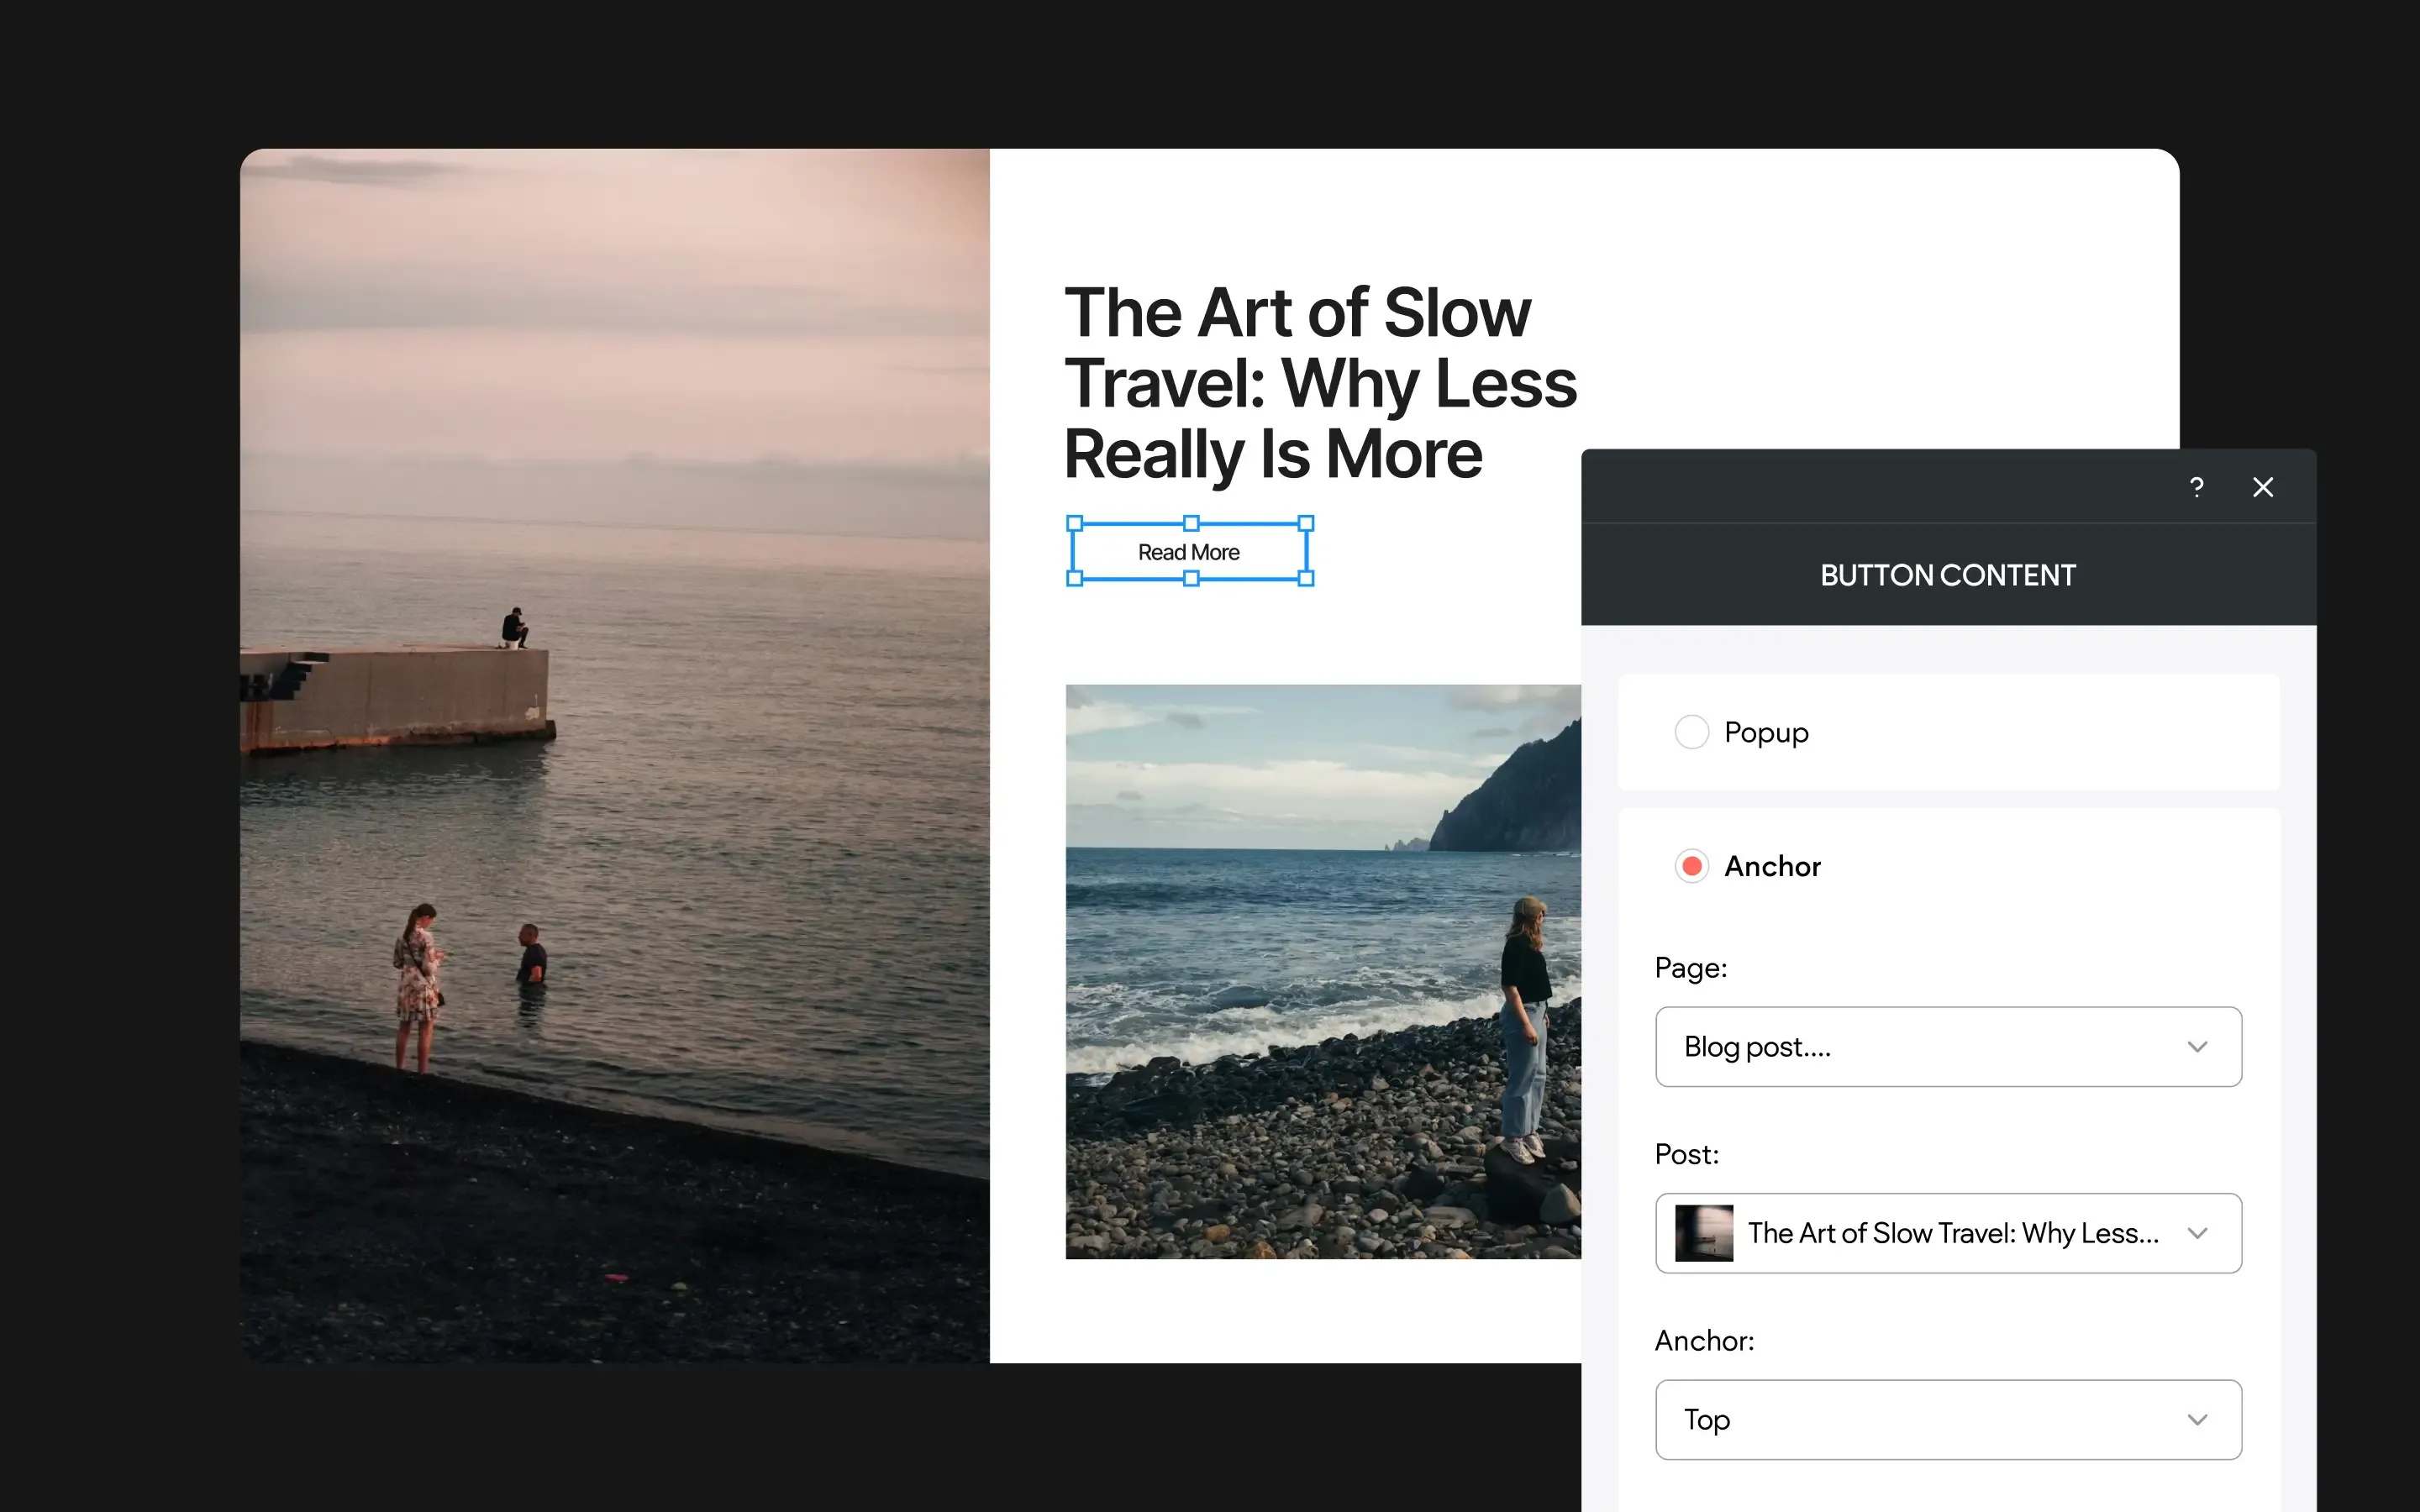Click the large sunset seaside cover image
Image resolution: width=2420 pixels, height=1512 pixels.
pyautogui.click(x=615, y=755)
